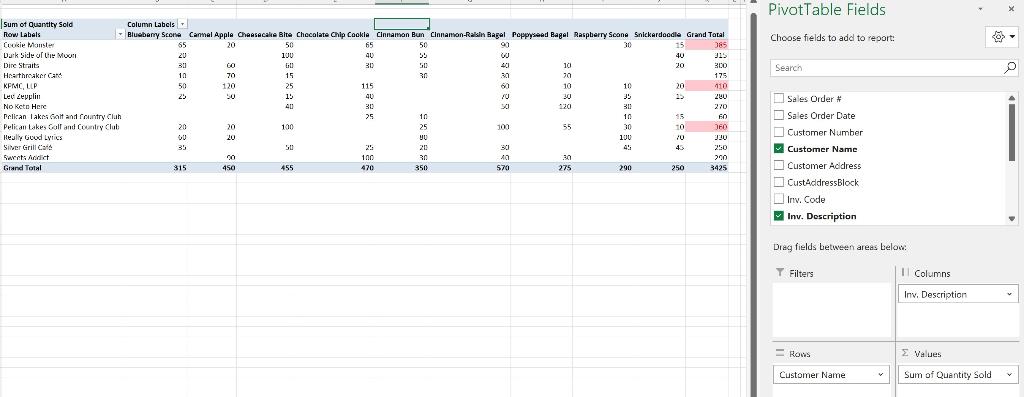Close the PivotTable Fields pane
Viewport: 1024px width, 397px height.
[1011, 8]
